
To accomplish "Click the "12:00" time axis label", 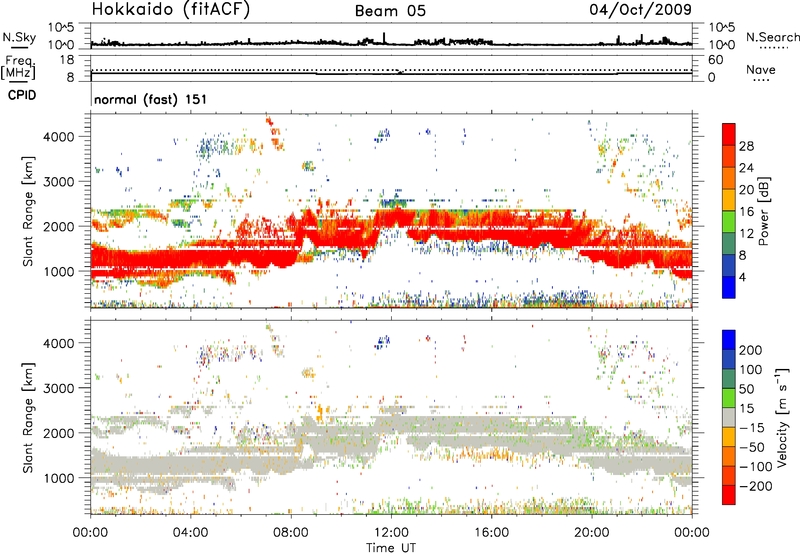I will click(x=391, y=533).
